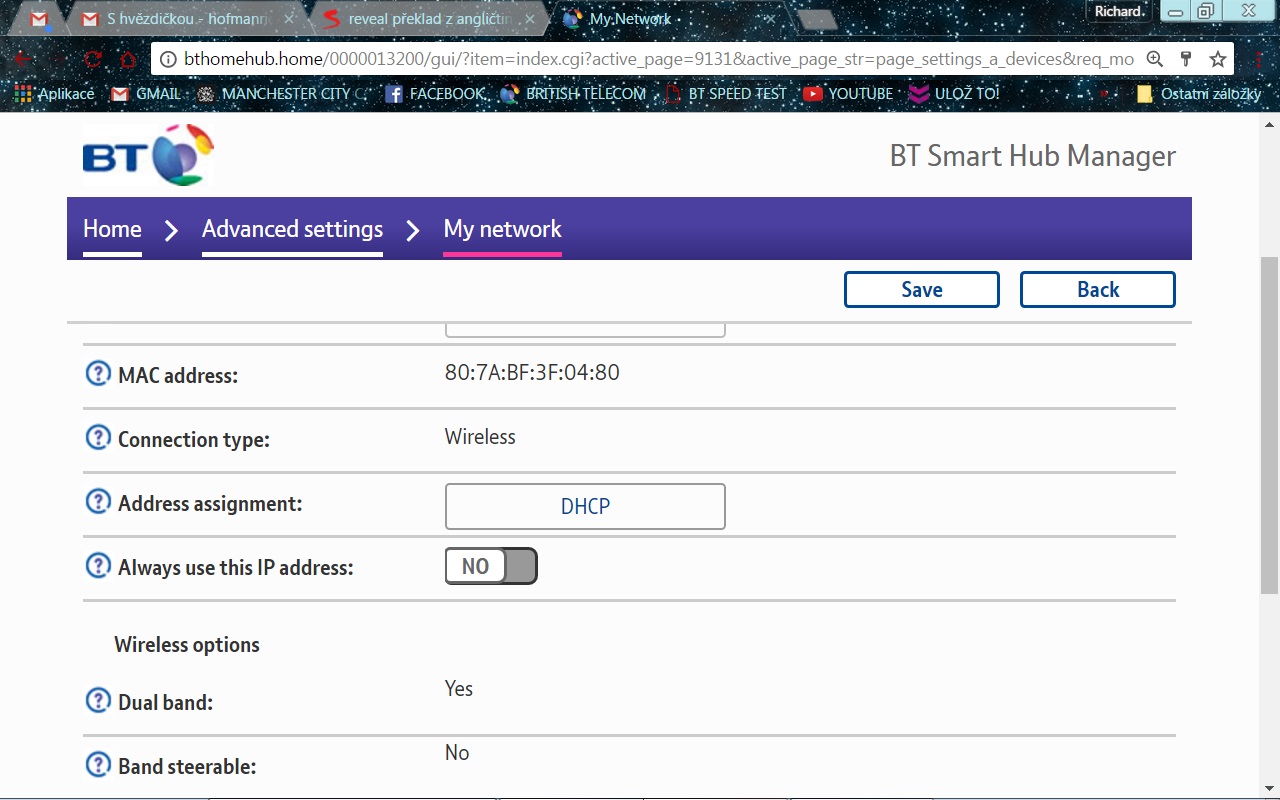This screenshot has width=1280, height=800.
Task: Open help for MAC address
Action: pos(98,374)
